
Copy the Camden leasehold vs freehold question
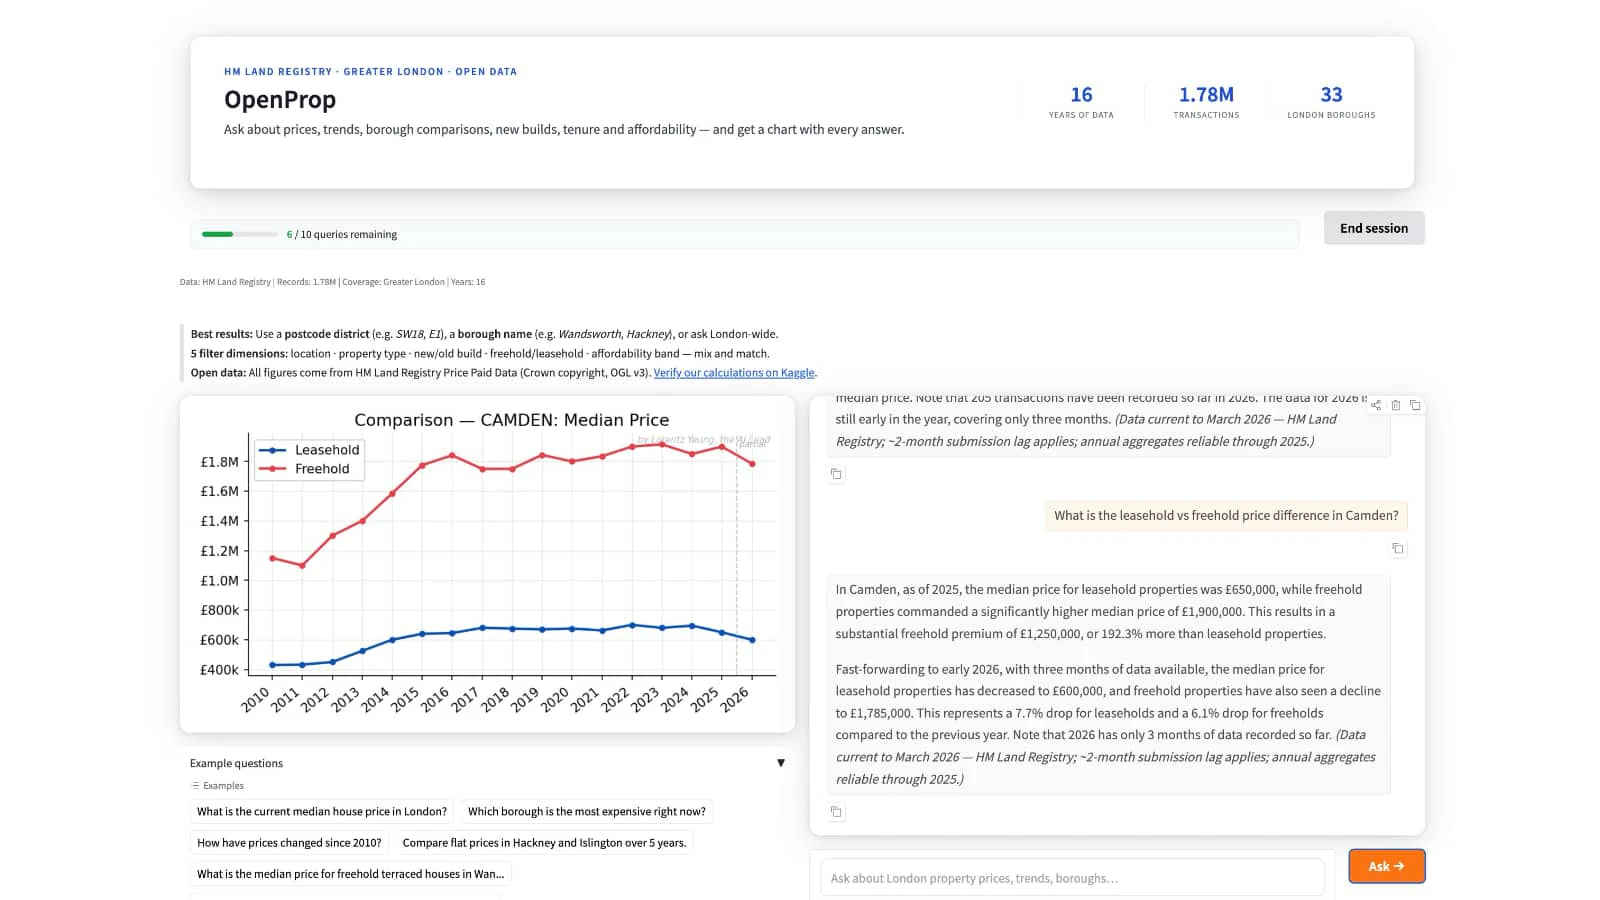[x=1398, y=548]
